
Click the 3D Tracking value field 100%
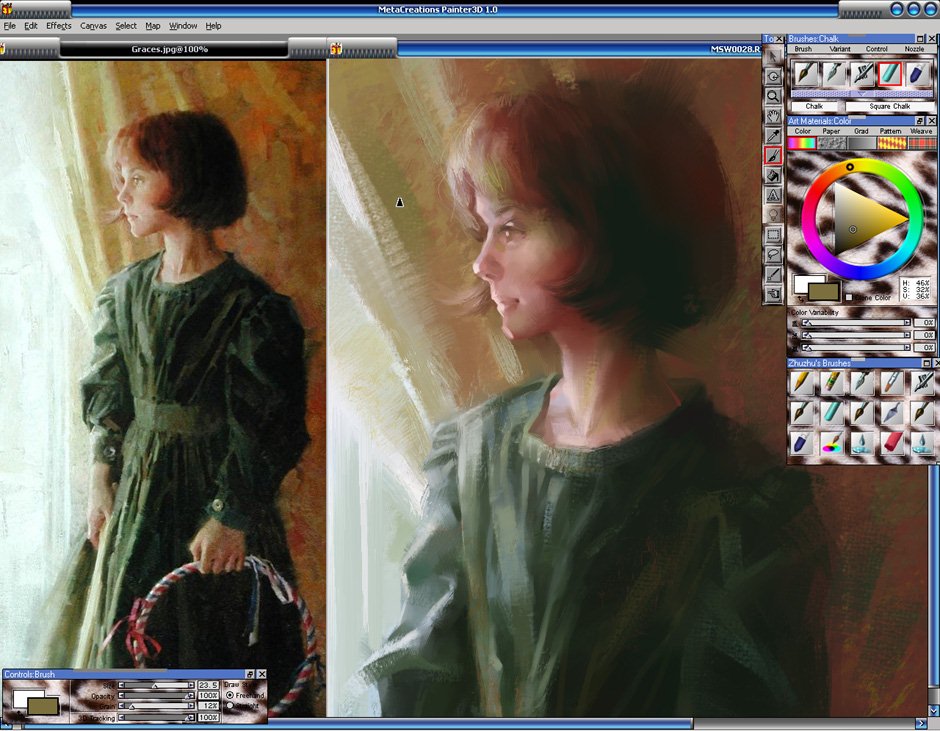coord(208,717)
